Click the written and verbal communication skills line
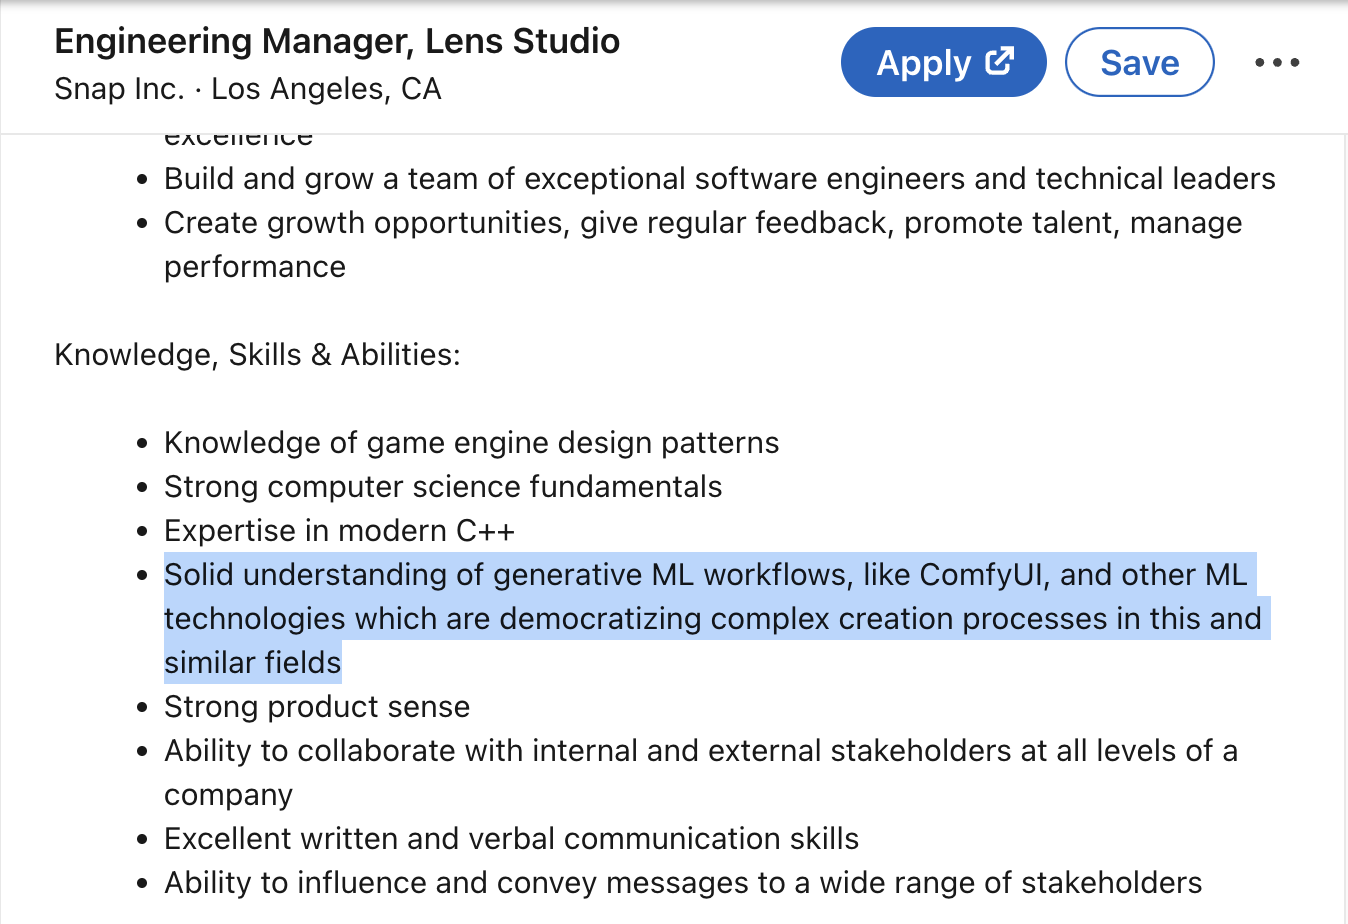The width and height of the screenshot is (1348, 924). pos(511,839)
